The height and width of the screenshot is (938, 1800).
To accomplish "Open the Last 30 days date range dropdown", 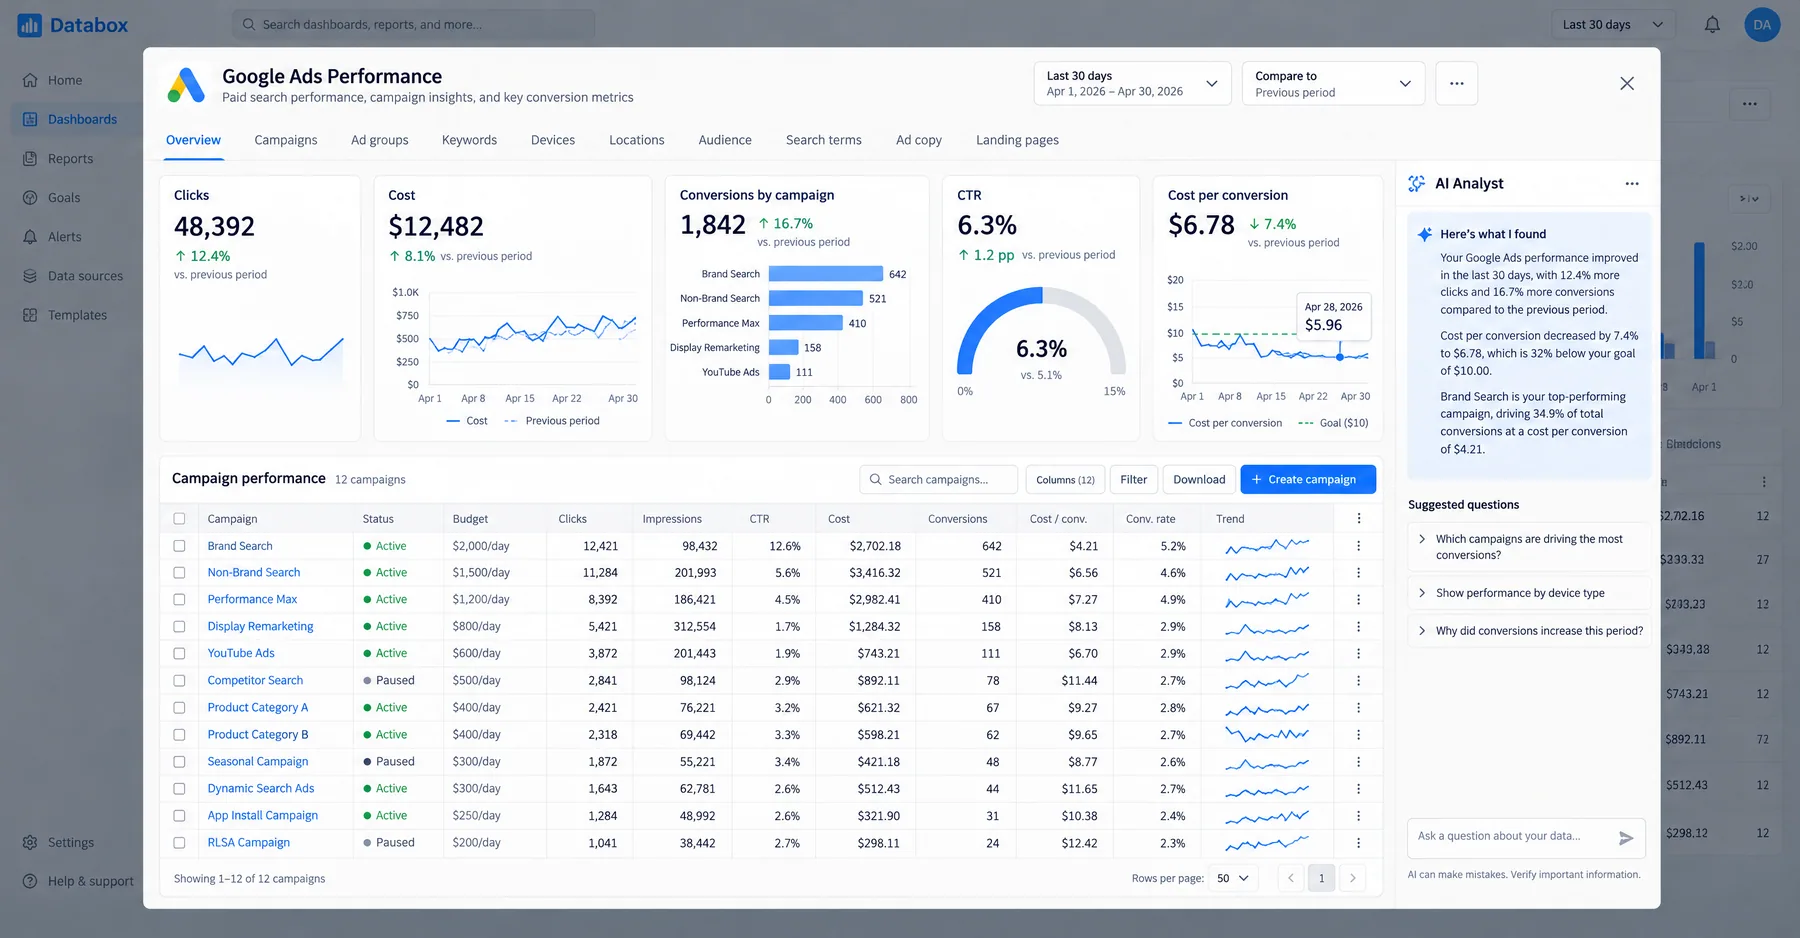I will (x=1132, y=84).
